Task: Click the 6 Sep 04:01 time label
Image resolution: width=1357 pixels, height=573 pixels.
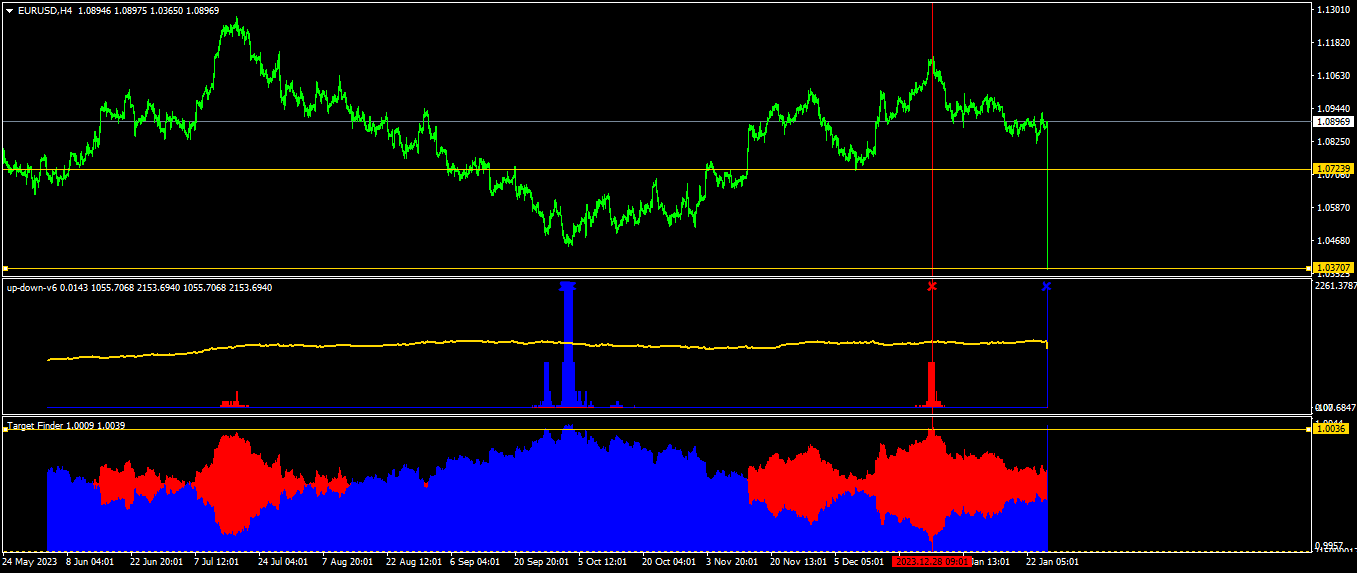Action: coord(476,561)
